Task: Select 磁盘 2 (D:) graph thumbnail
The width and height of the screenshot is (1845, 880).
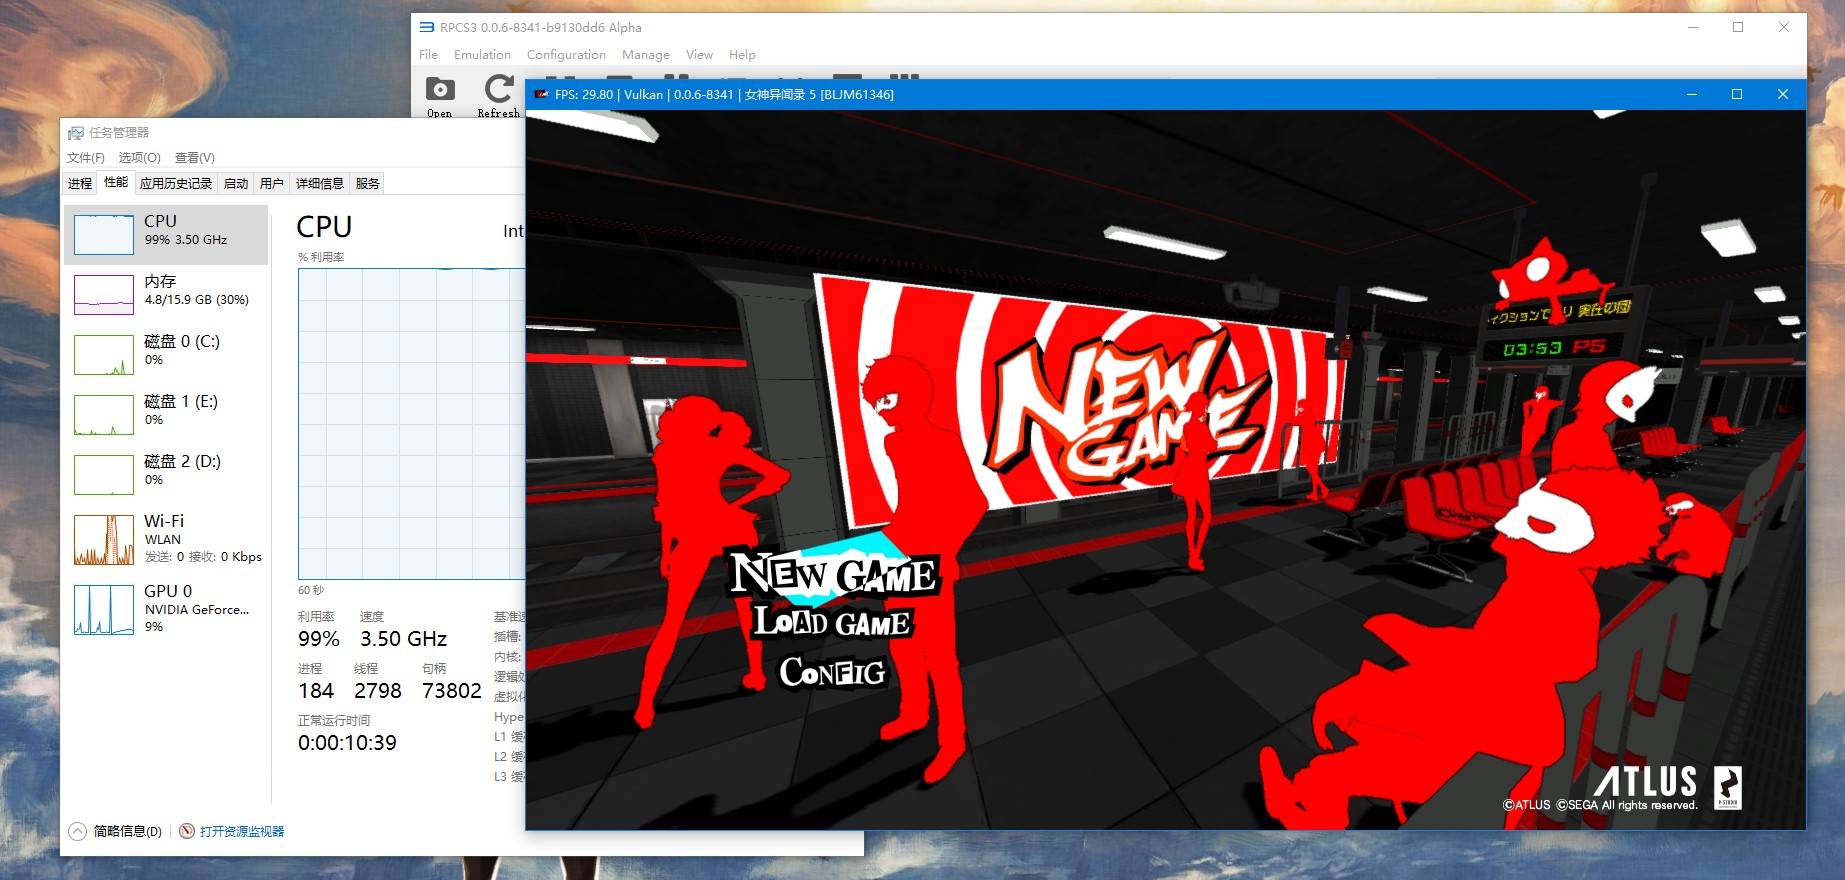Action: click(104, 475)
